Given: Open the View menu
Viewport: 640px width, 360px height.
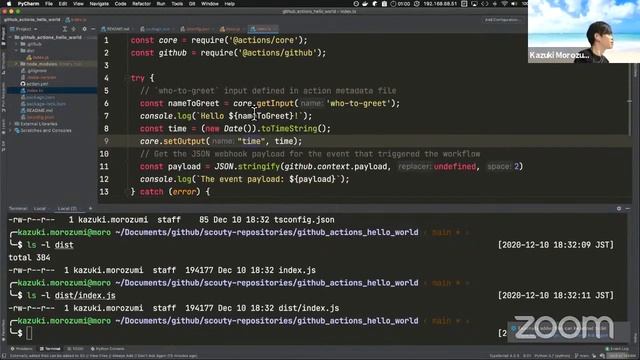Looking at the screenshot, I should pos(78,4).
